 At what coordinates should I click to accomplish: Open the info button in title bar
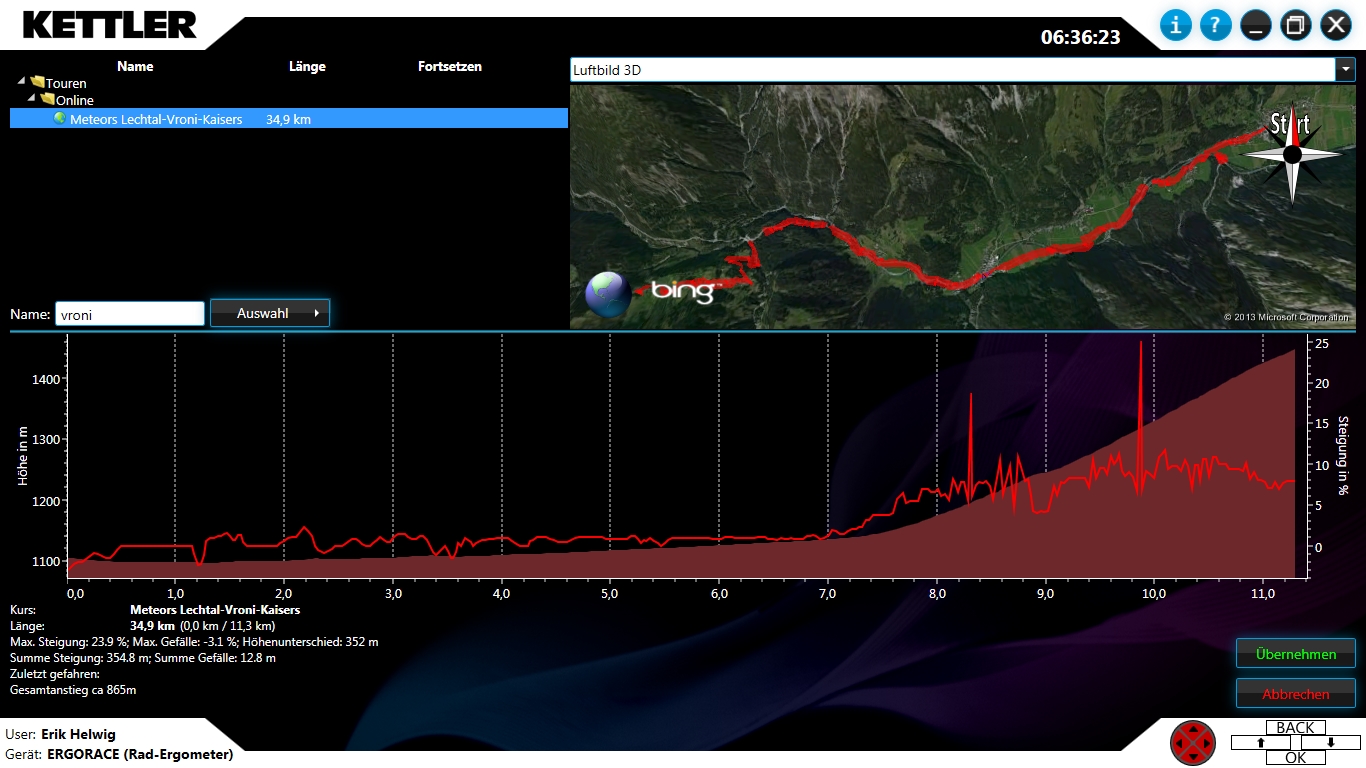point(1175,25)
